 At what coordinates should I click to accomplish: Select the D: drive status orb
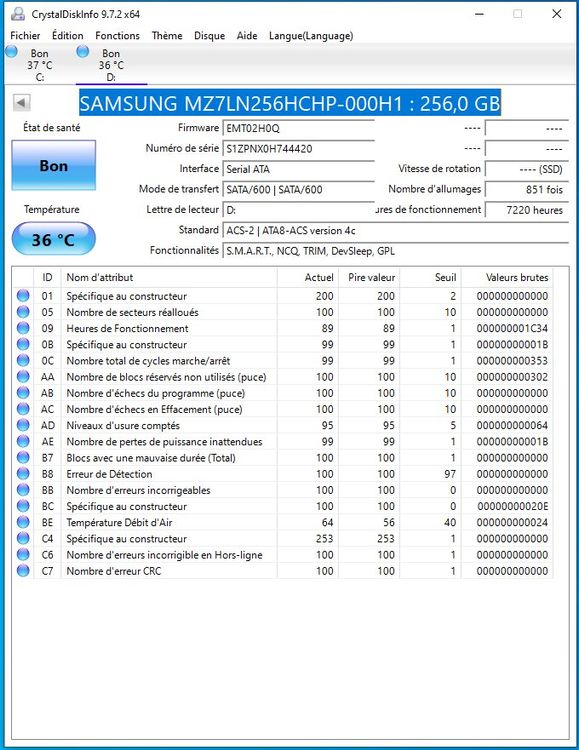pyautogui.click(x=83, y=51)
